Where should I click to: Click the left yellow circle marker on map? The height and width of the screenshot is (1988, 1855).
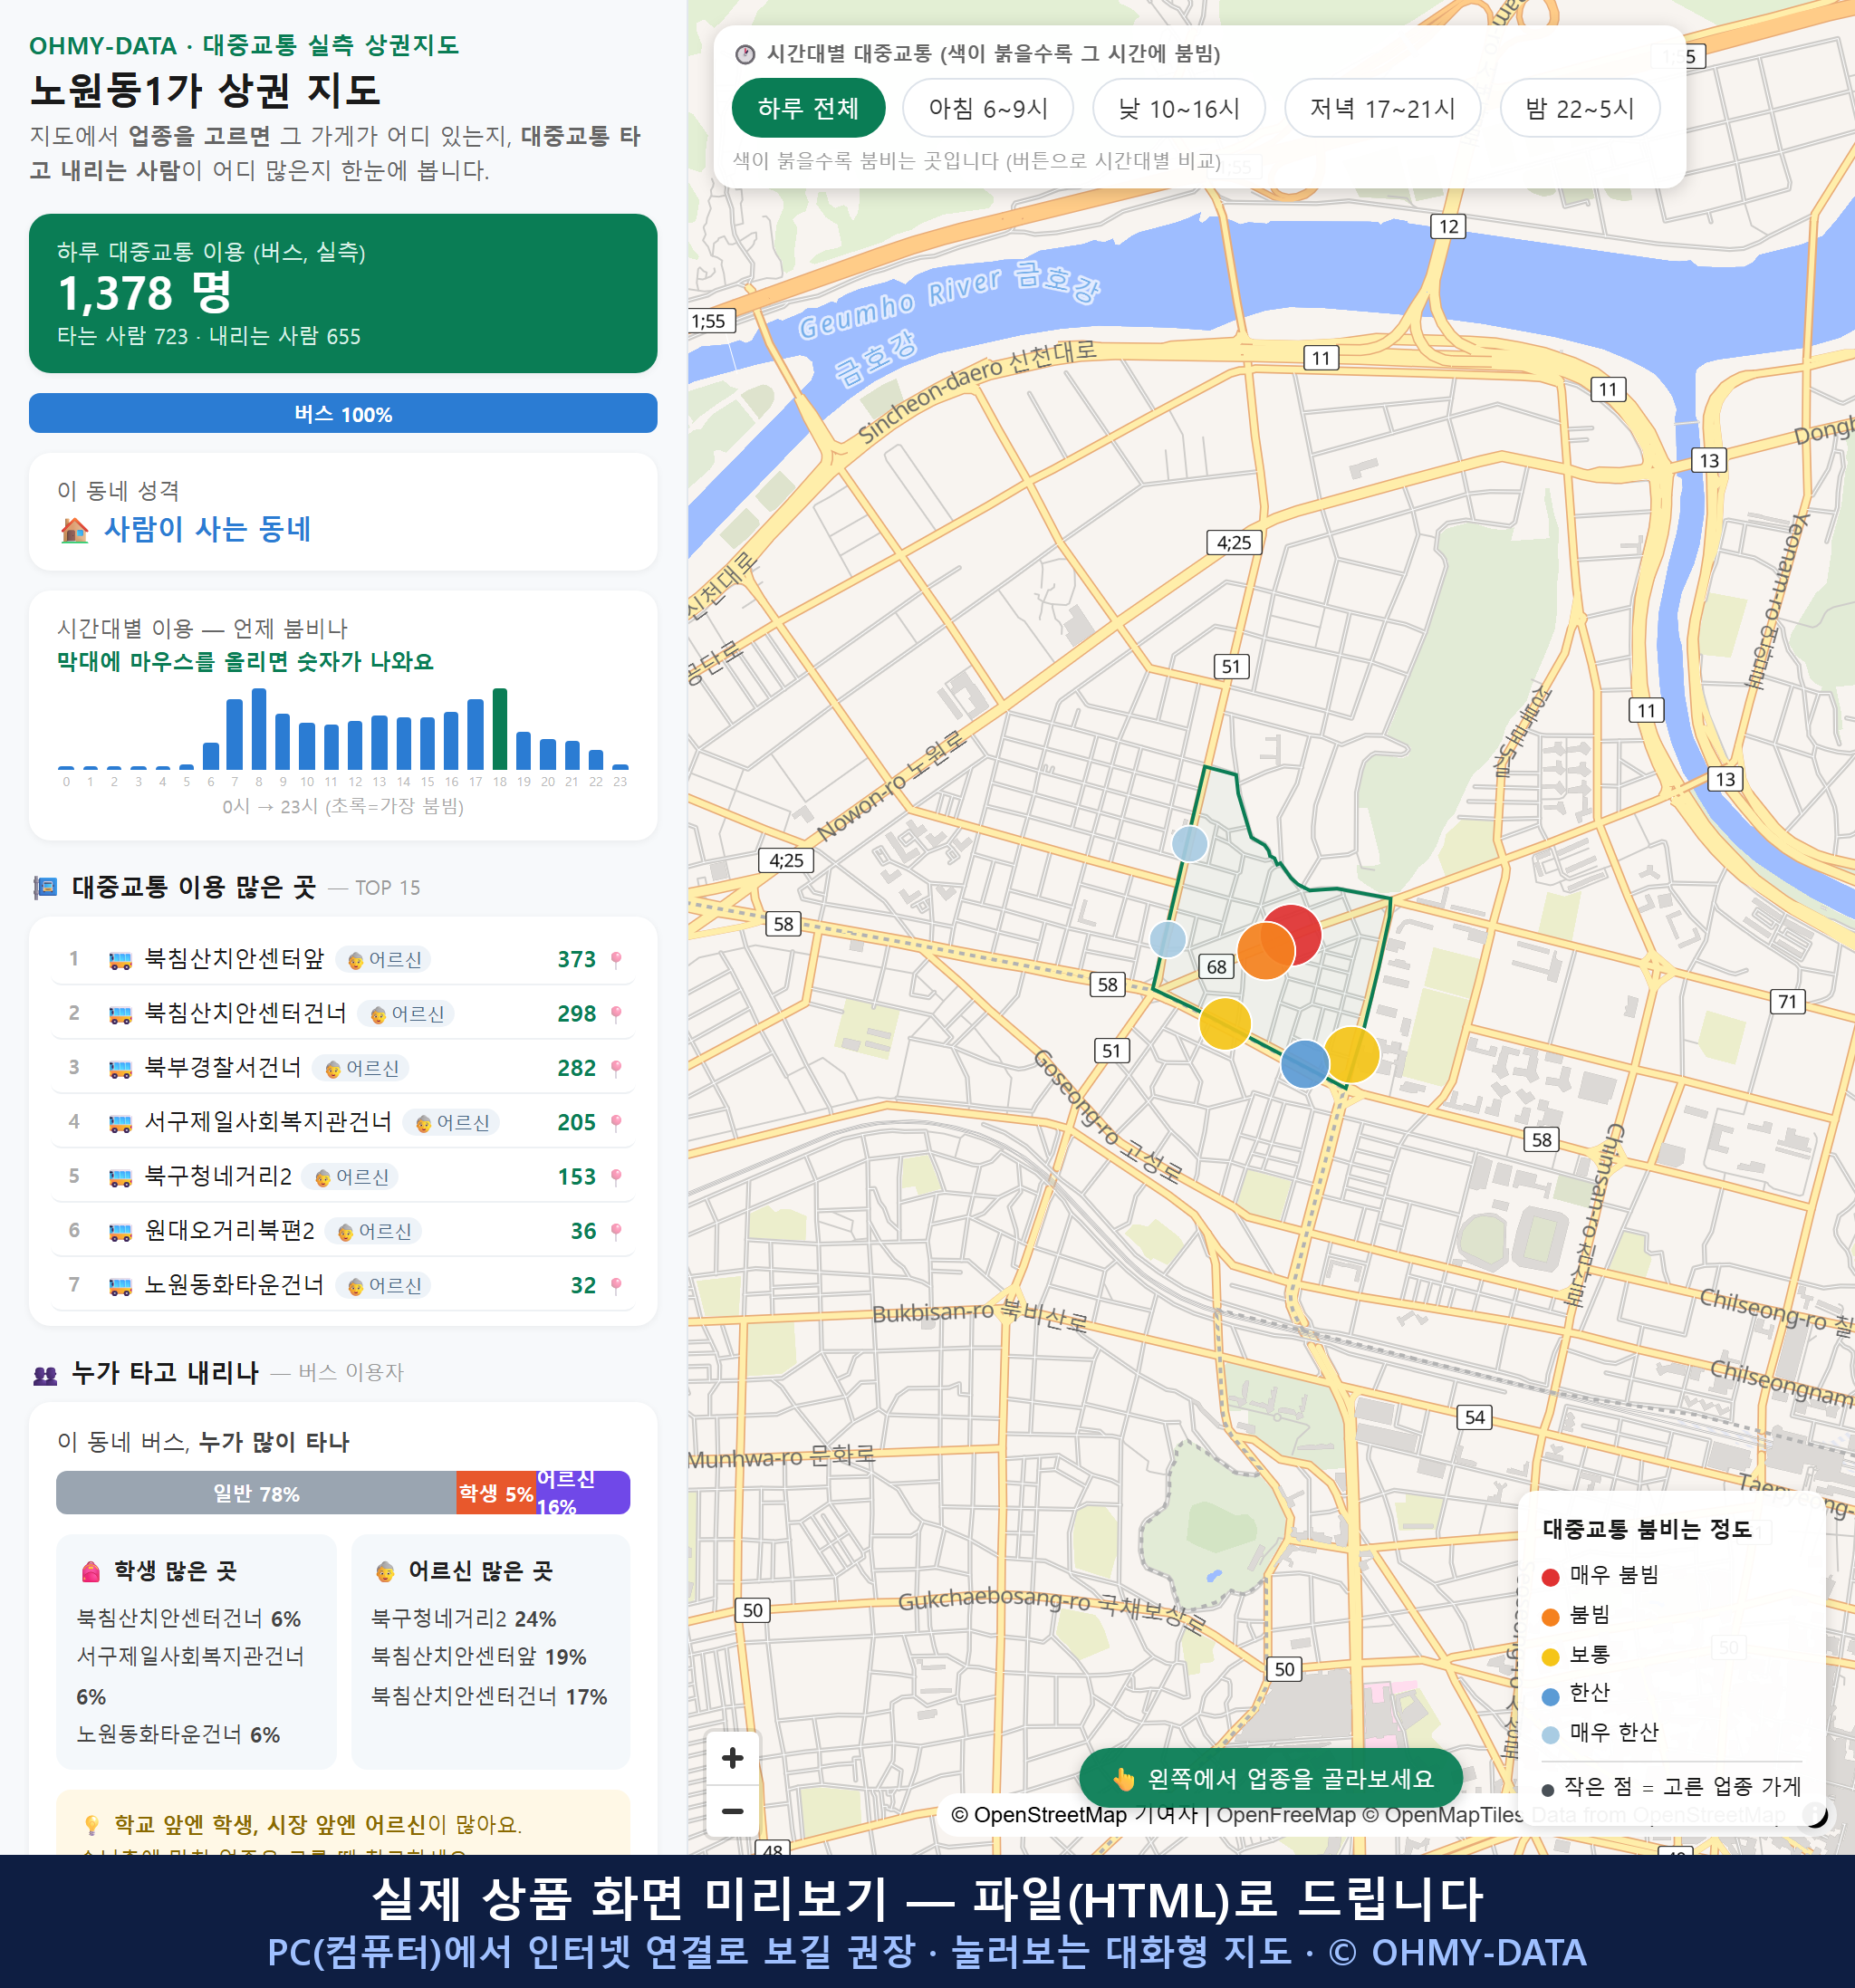click(x=1224, y=1023)
